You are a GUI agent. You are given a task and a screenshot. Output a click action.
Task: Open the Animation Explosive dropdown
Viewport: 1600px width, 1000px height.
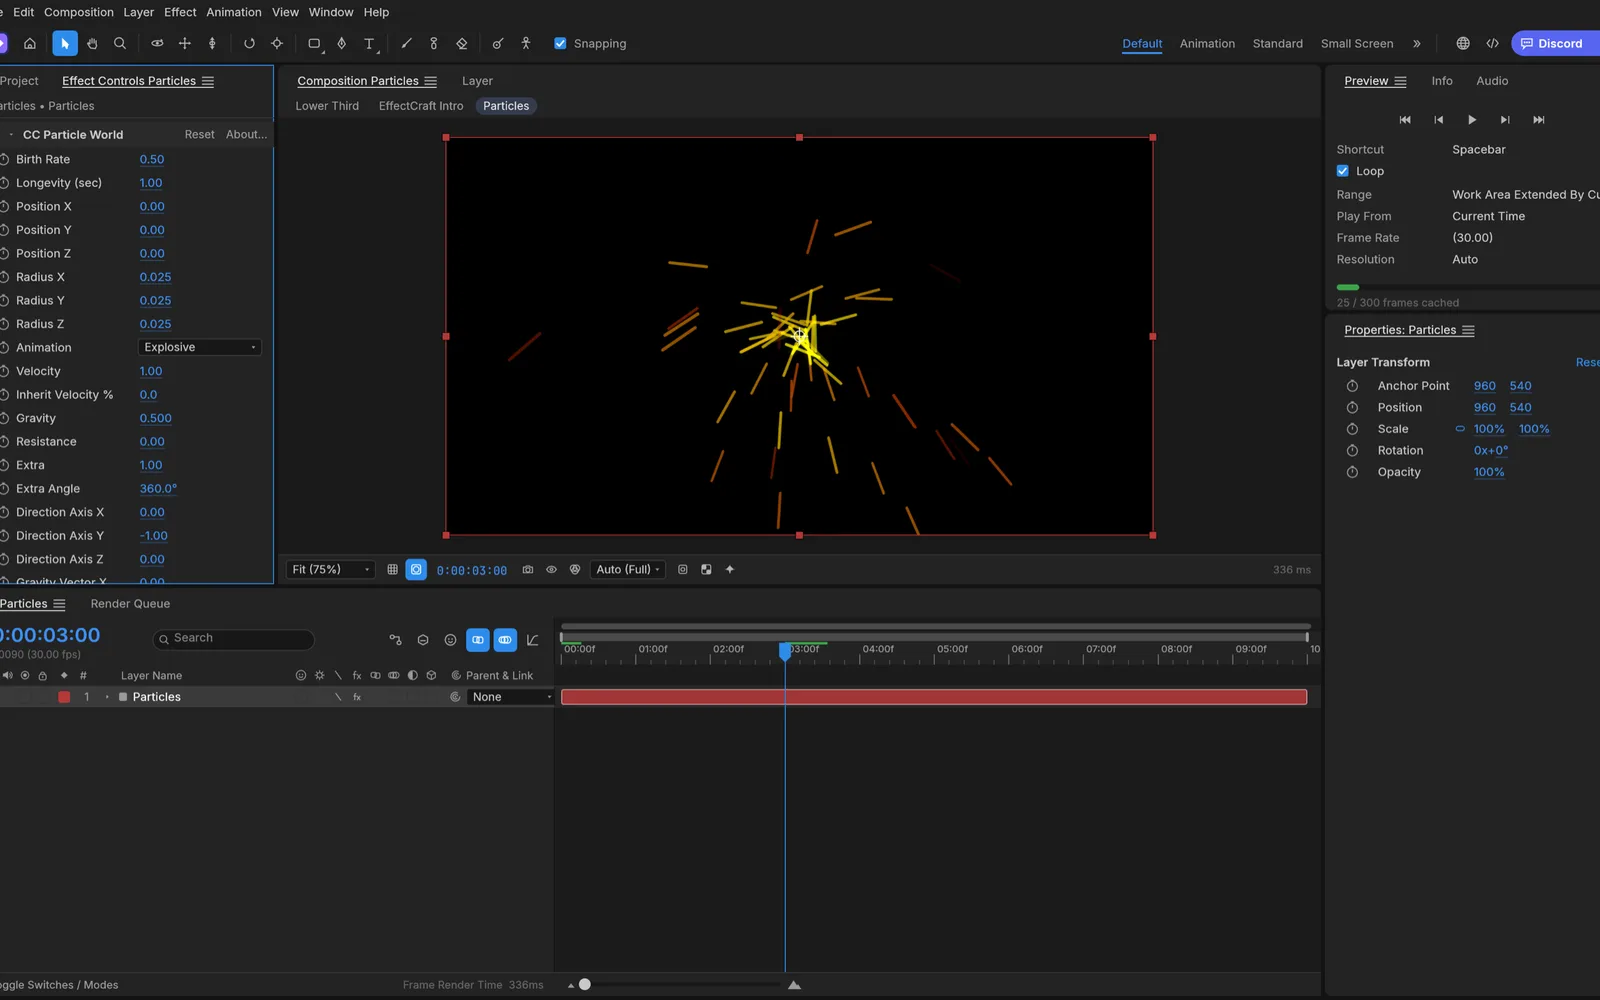200,347
